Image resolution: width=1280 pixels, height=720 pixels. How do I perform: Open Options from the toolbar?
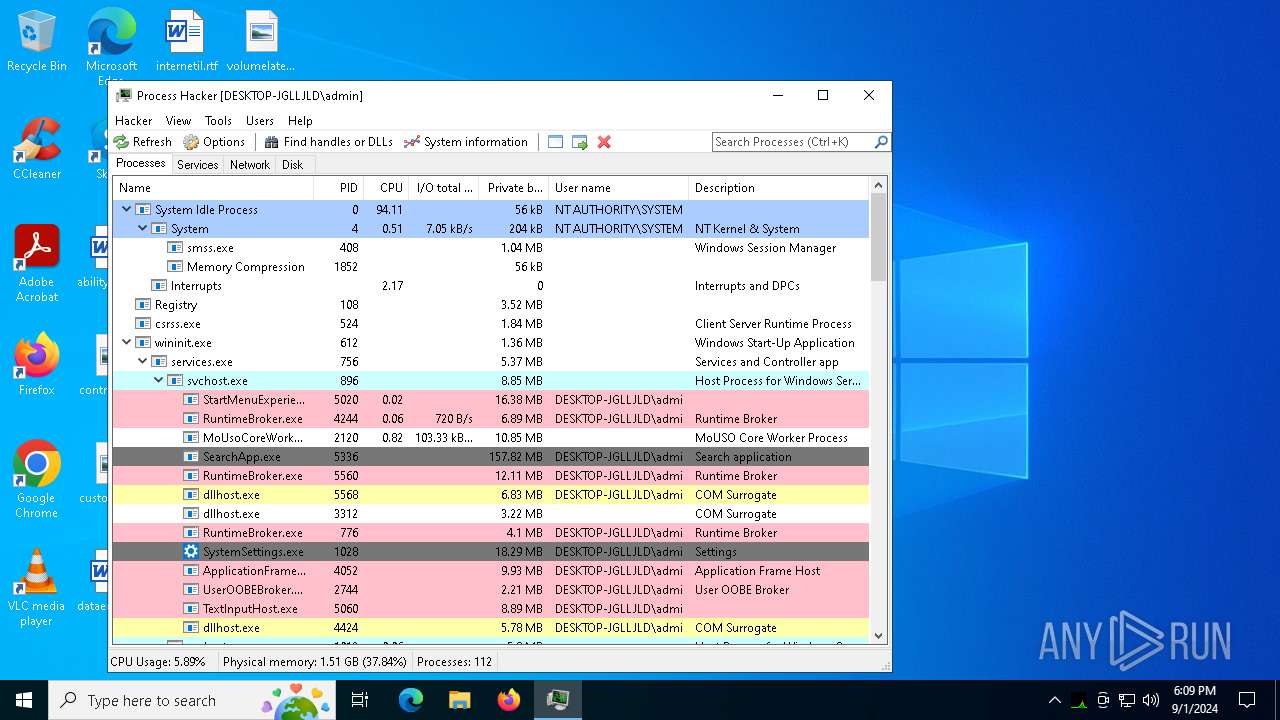tap(214, 142)
